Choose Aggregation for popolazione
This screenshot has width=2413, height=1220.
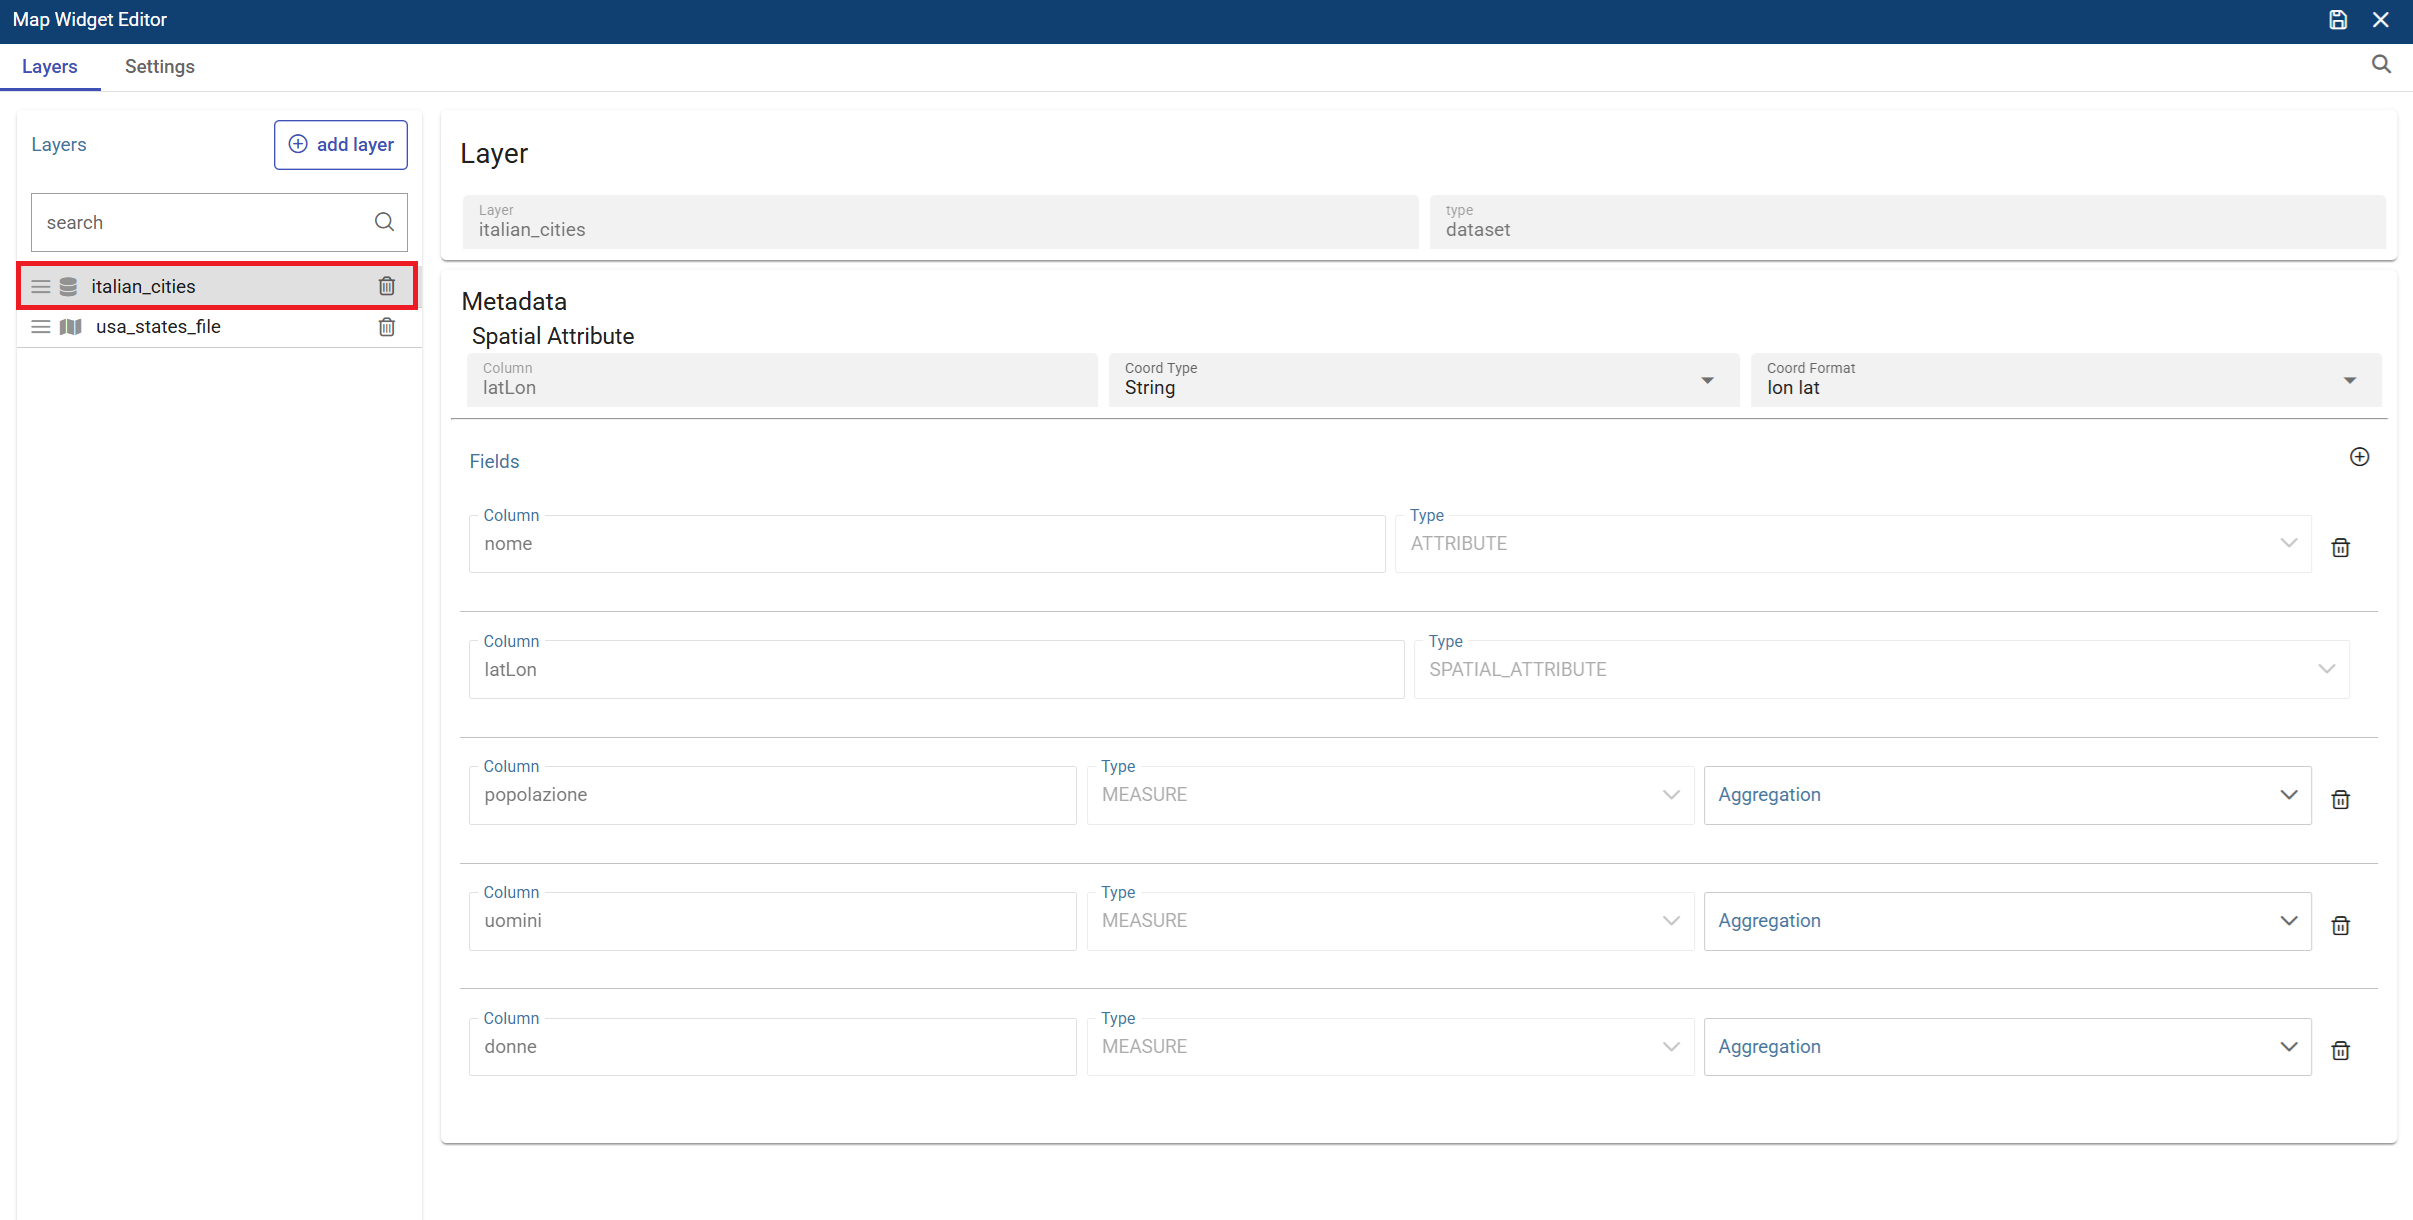tap(2007, 795)
